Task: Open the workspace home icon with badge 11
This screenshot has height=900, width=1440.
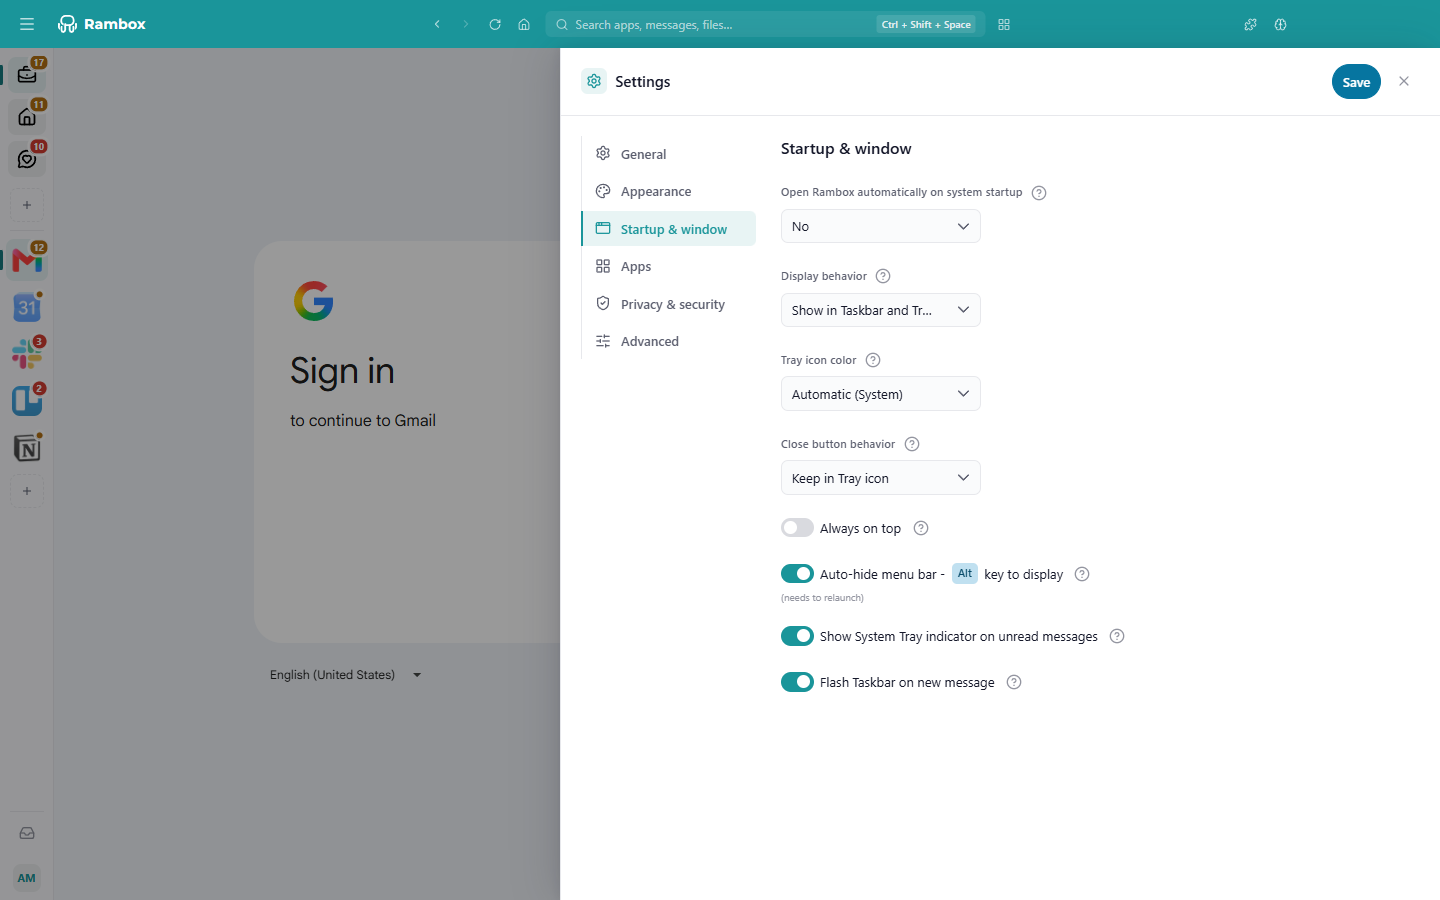Action: [x=27, y=117]
